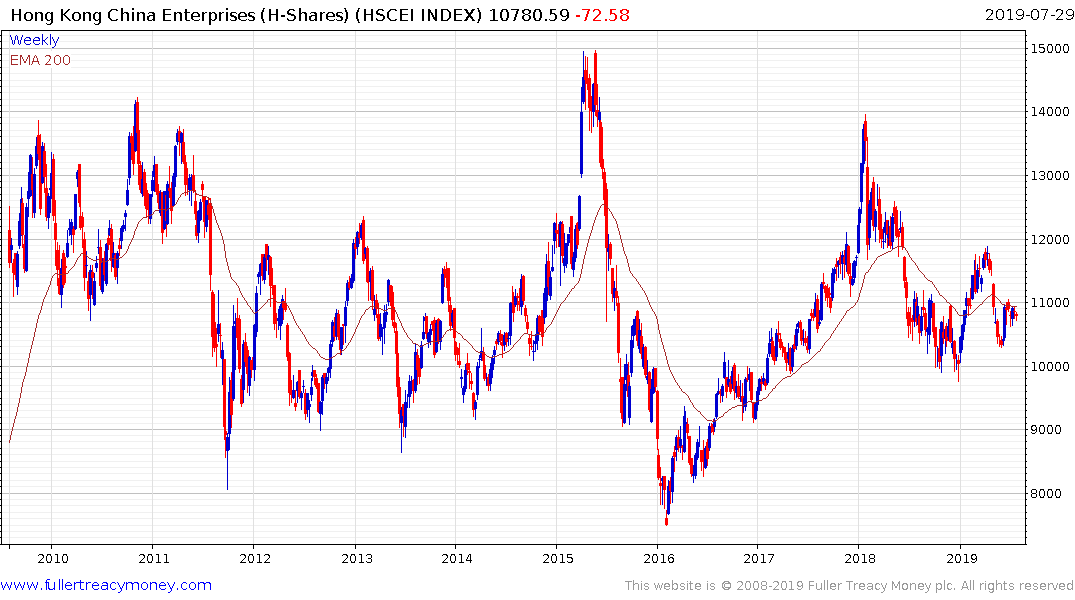Click the chart title 'Hong Kong China Enterprises (H-Shares)'
This screenshot has height=600, width=1075.
(x=180, y=15)
